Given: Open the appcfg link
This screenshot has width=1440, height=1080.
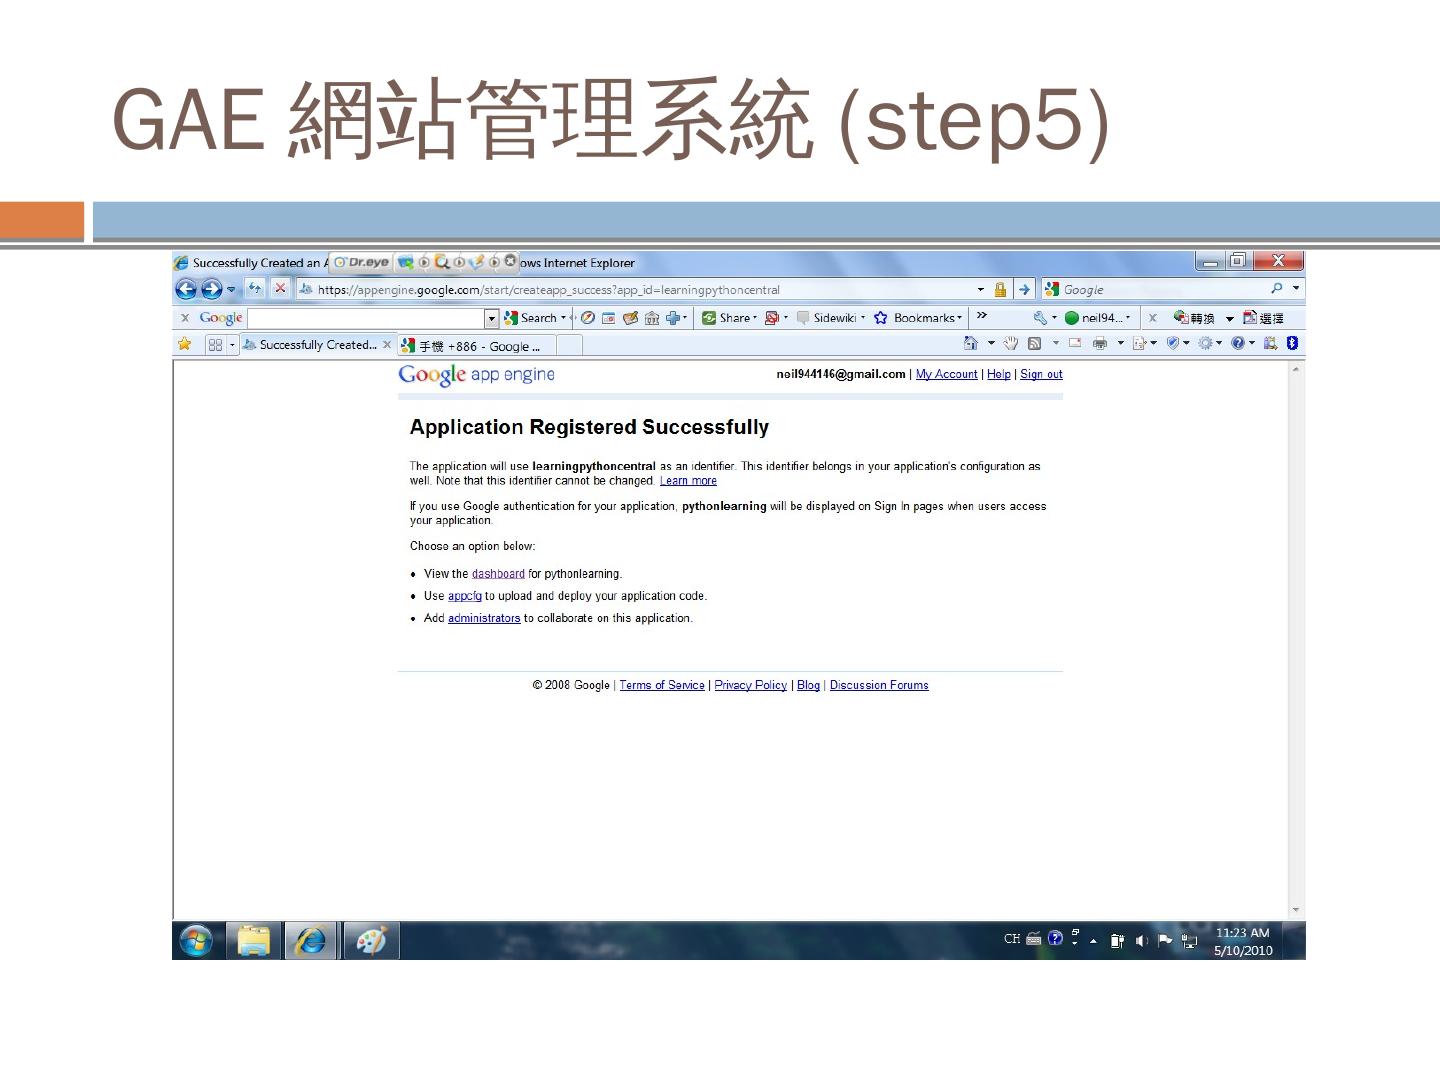Looking at the screenshot, I should [465, 596].
